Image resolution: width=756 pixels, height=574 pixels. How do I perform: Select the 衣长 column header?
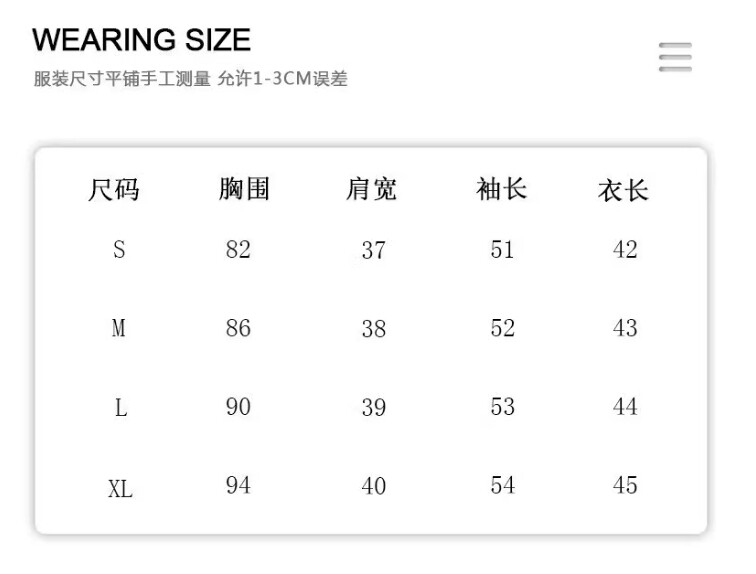[x=623, y=190]
